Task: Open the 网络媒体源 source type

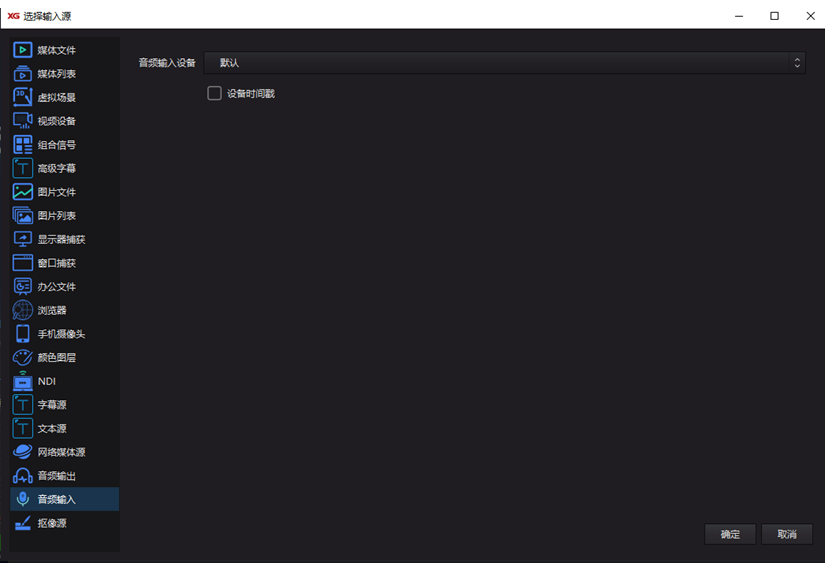Action: coord(64,452)
